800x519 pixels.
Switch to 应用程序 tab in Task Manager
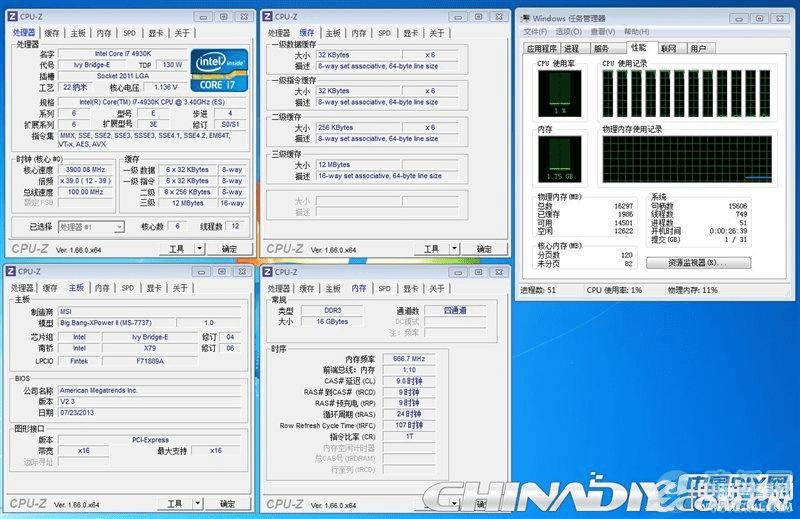tap(541, 48)
